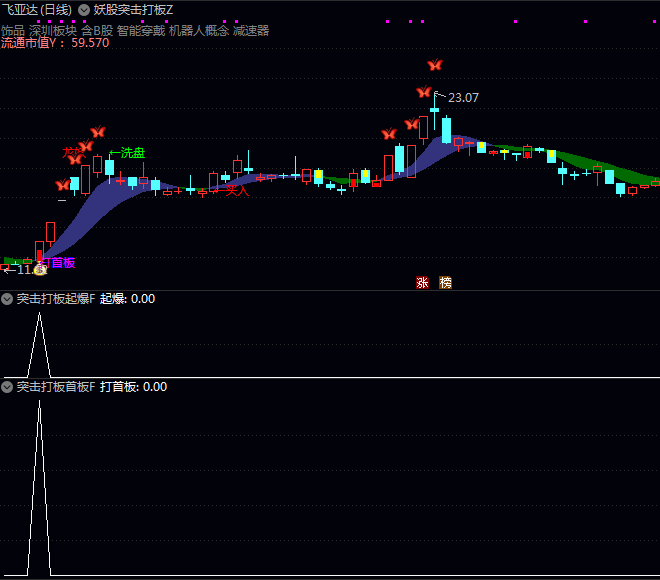Click the coin icon at the 打首板 signal
Image resolution: width=660 pixels, height=580 pixels.
(x=40, y=269)
